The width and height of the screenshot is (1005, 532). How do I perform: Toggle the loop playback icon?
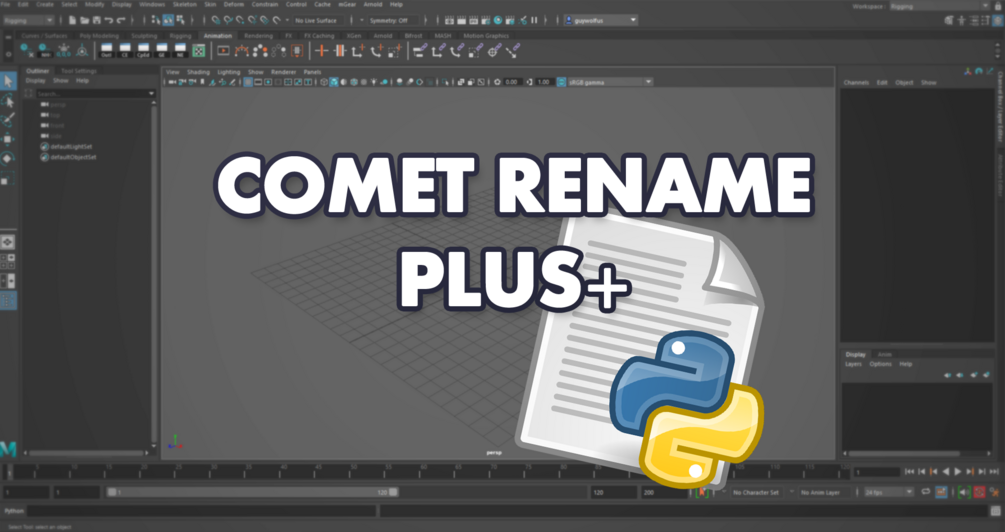(926, 492)
